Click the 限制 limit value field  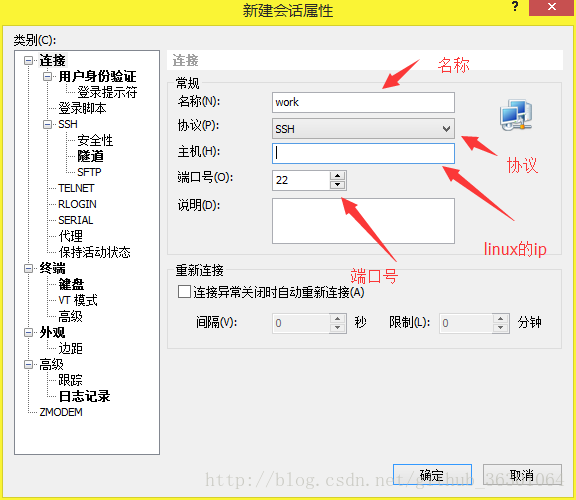pyautogui.click(x=466, y=323)
